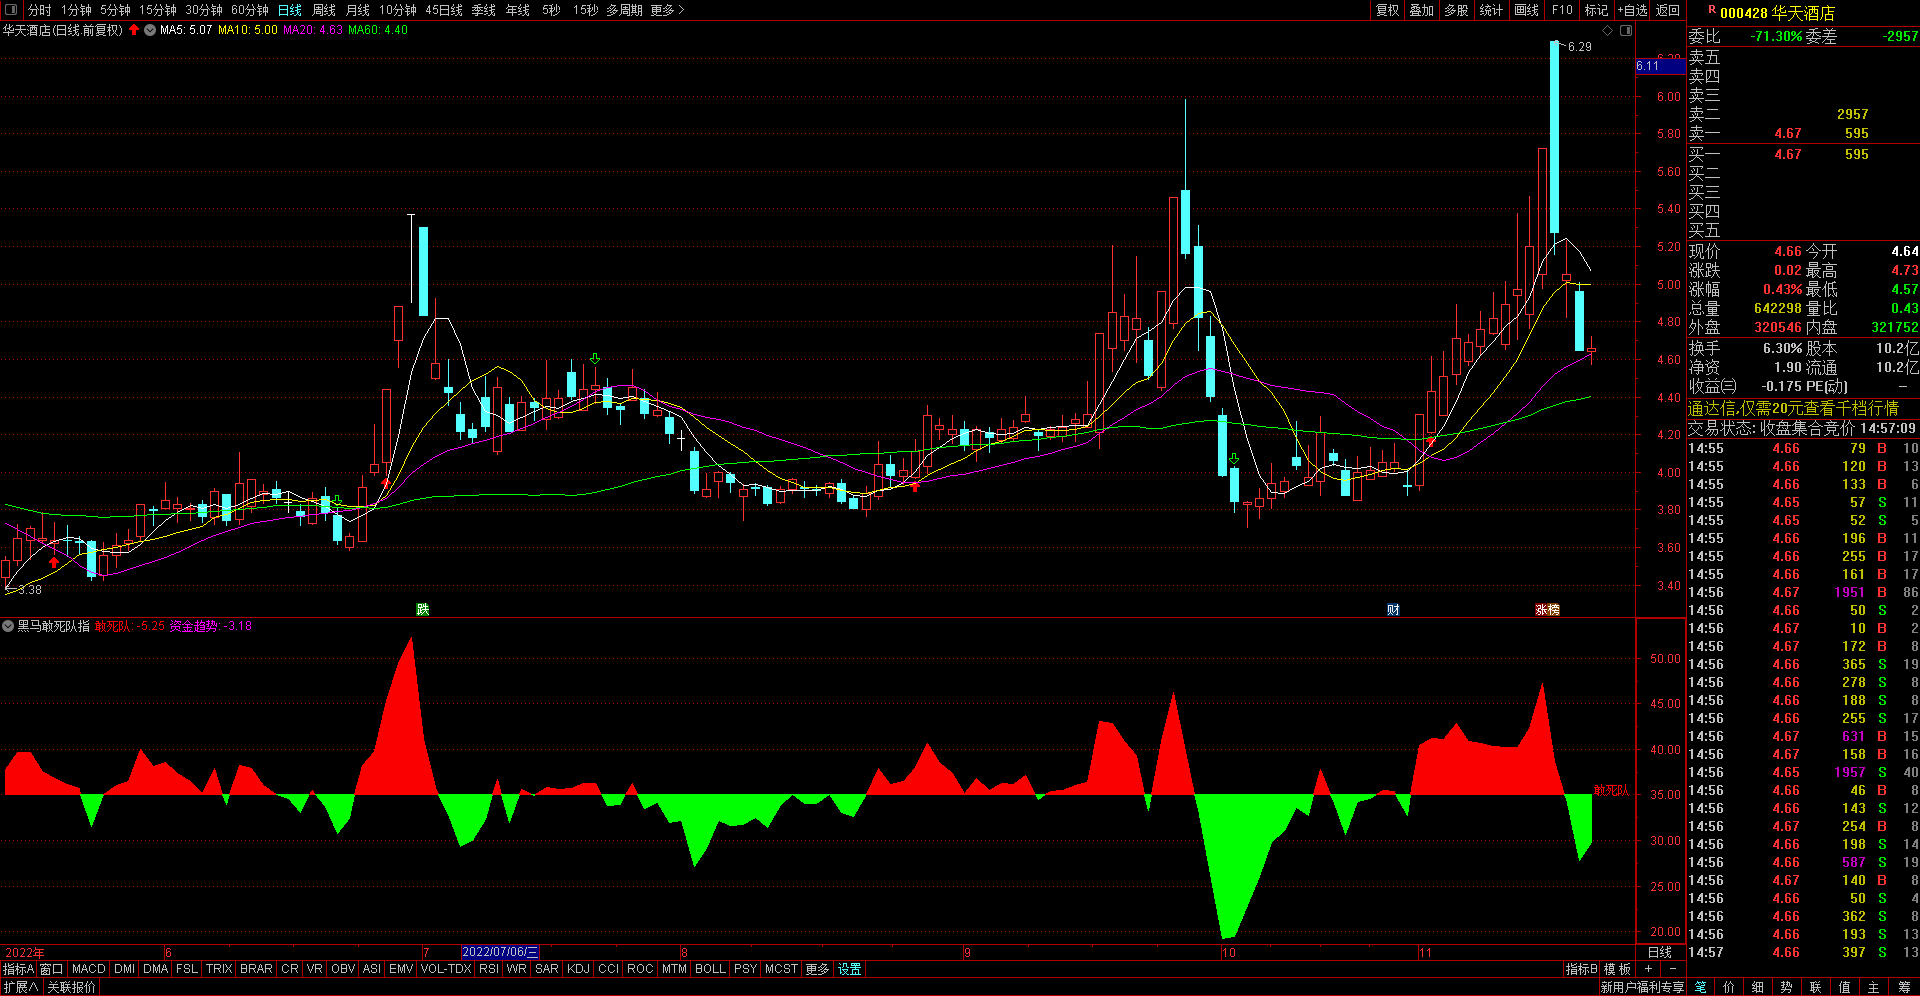The height and width of the screenshot is (996, 1920).
Task: Switch to 月线 monthly chart
Action: (x=358, y=10)
